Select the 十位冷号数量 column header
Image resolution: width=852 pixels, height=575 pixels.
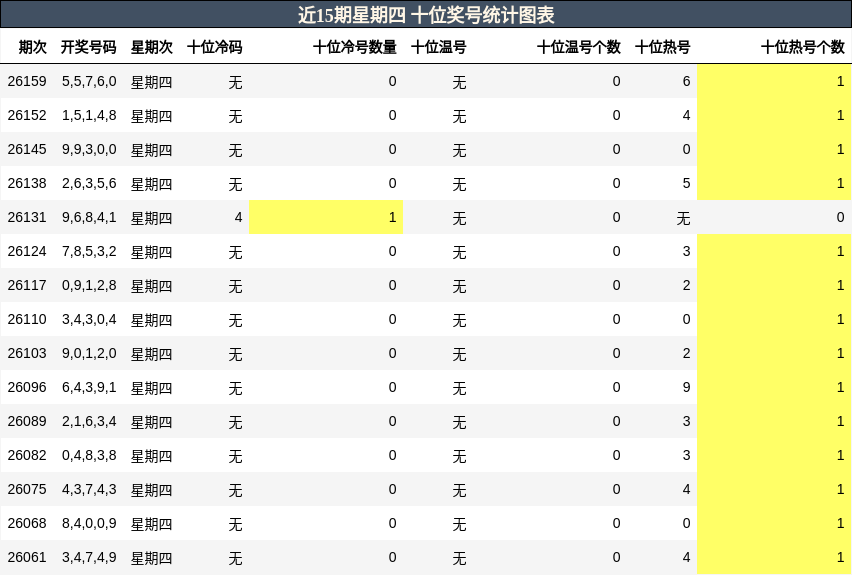pyautogui.click(x=355, y=47)
